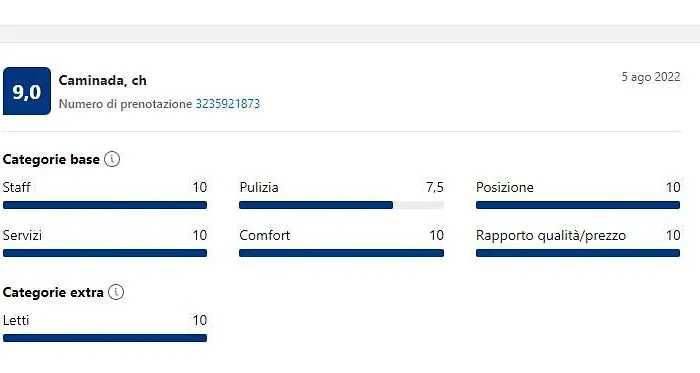This screenshot has width=700, height=373.
Task: Select the reviewer name Caminada, ch
Action: [x=103, y=80]
